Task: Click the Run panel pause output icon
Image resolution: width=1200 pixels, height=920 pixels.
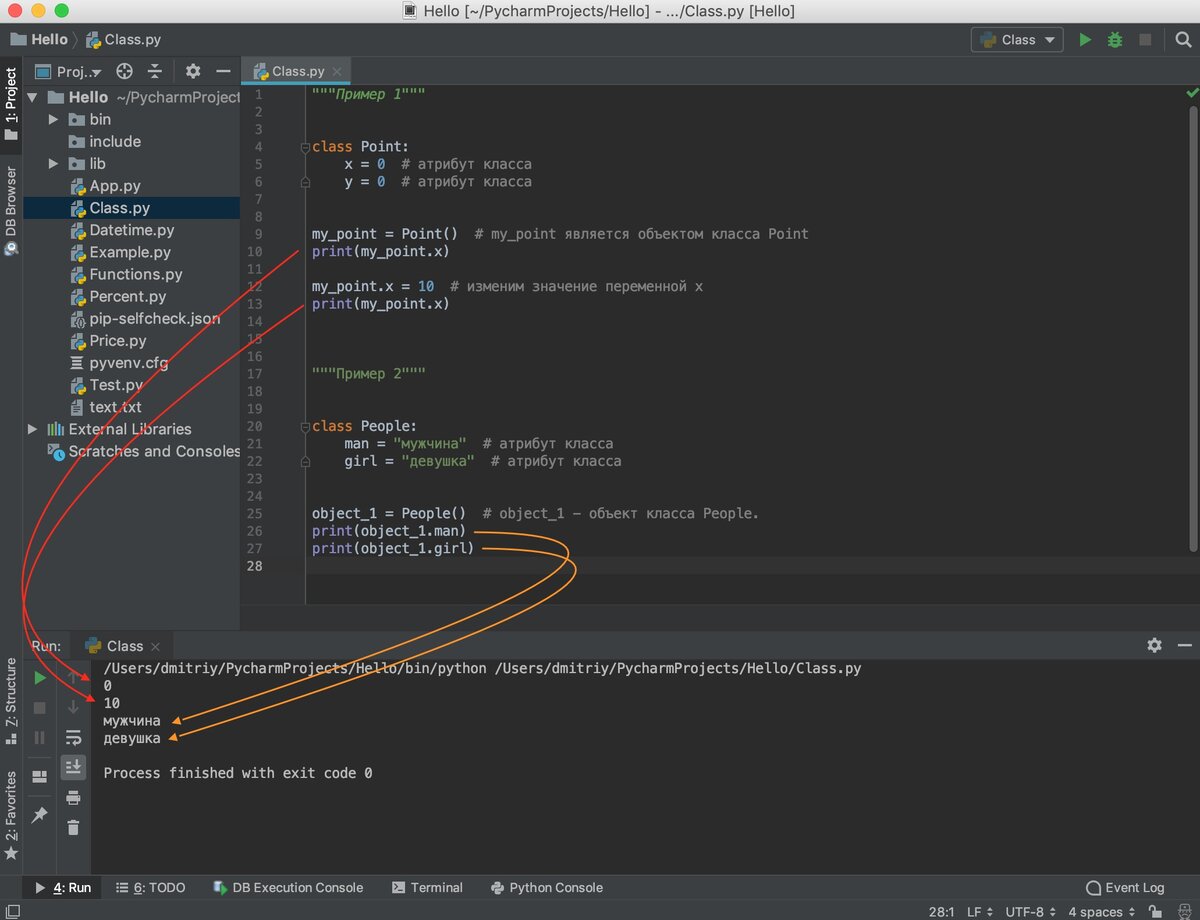Action: 40,737
